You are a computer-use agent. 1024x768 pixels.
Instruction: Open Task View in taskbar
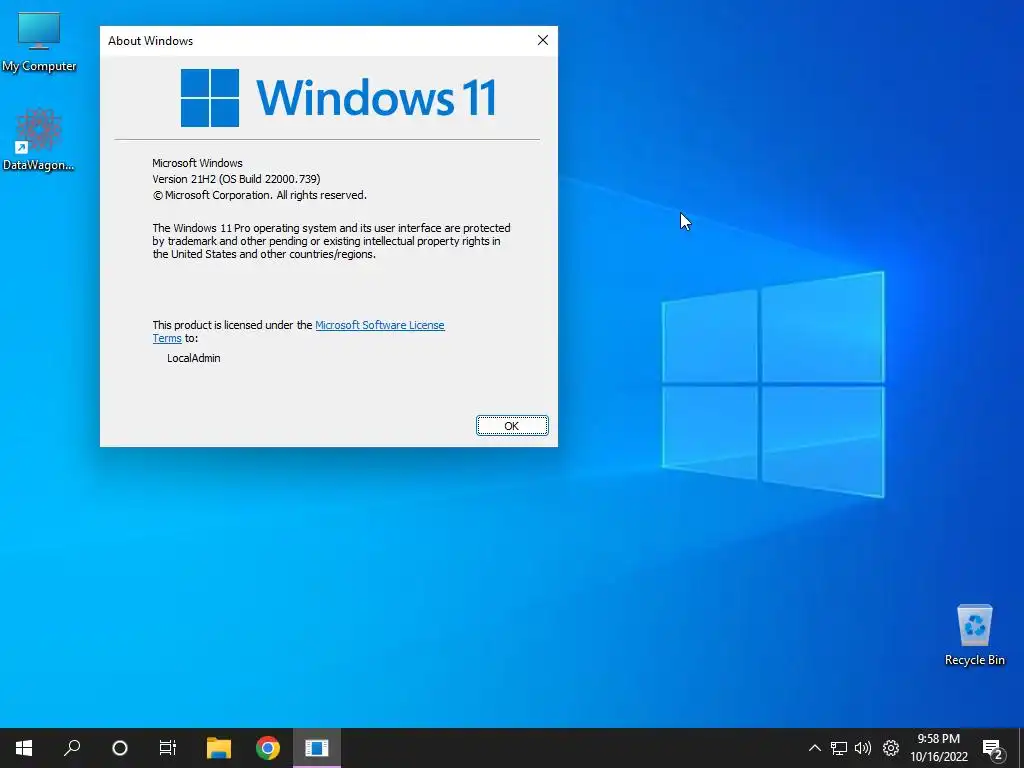coord(168,748)
